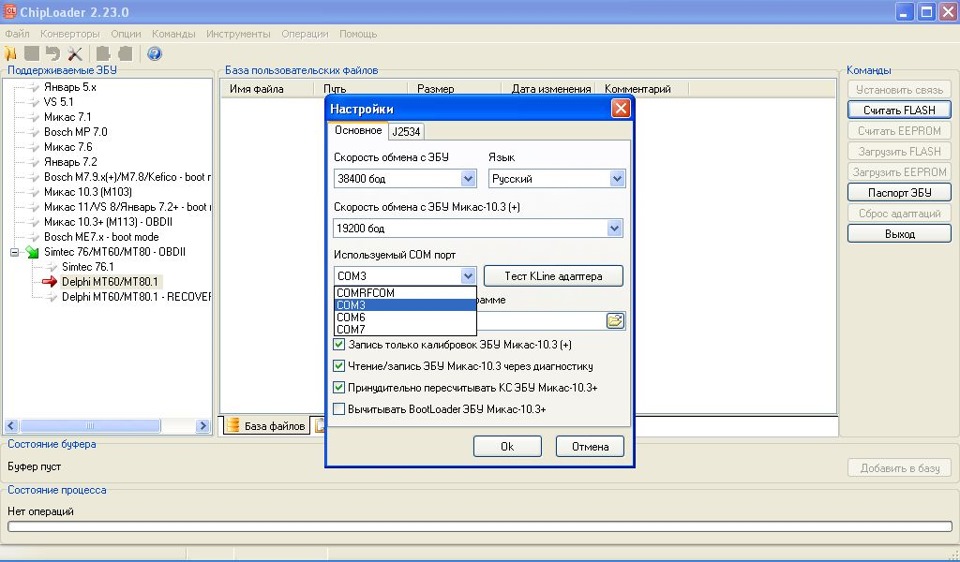Click the Паспорт ЭБУ button

coord(899,193)
